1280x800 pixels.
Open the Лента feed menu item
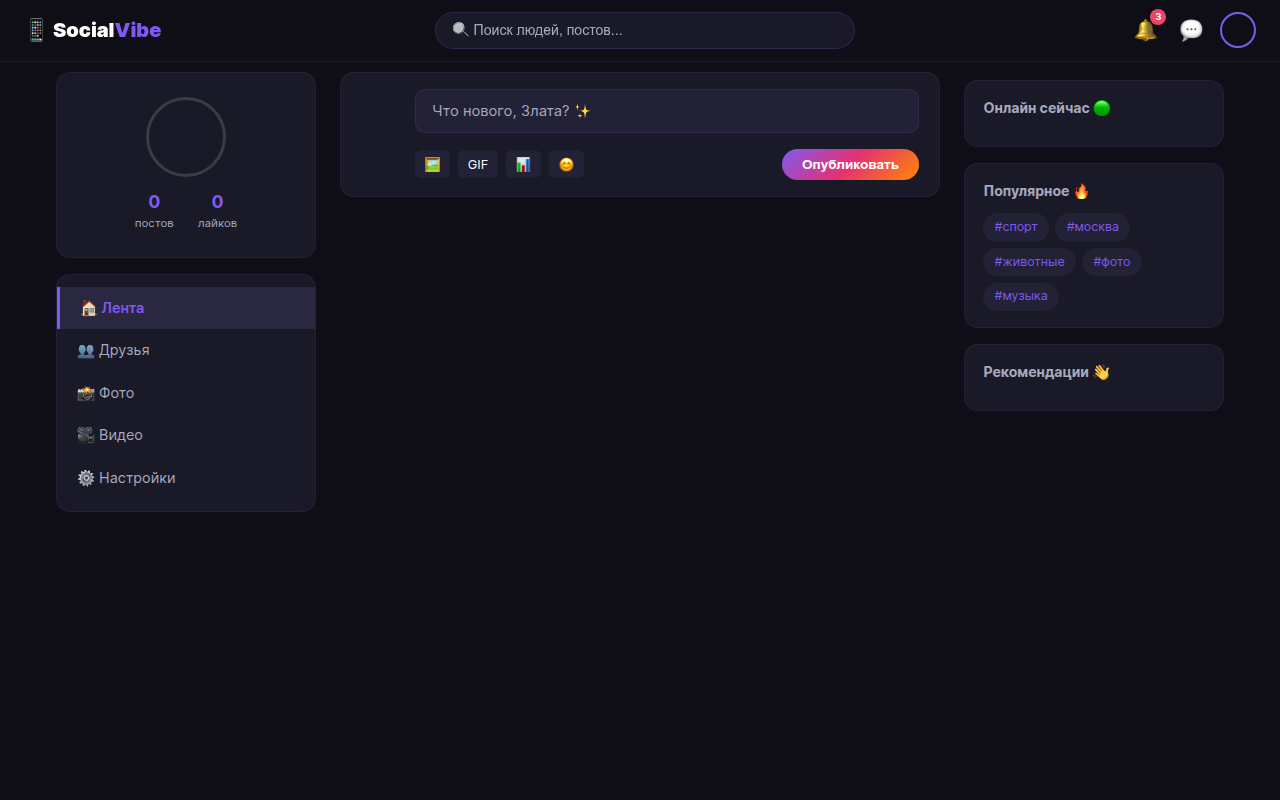[x=186, y=308]
